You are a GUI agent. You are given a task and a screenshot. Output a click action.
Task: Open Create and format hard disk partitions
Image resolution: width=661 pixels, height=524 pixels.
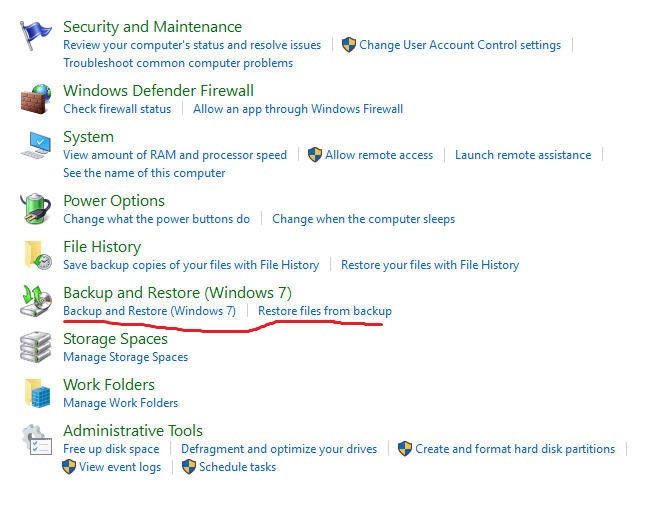515,449
